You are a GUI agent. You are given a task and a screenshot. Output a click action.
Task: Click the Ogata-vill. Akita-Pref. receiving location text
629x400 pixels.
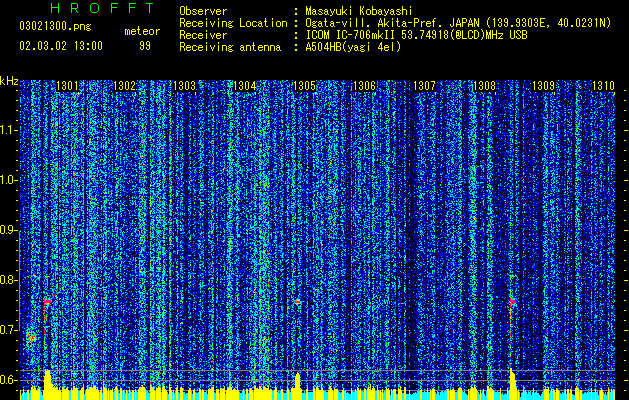(458, 23)
